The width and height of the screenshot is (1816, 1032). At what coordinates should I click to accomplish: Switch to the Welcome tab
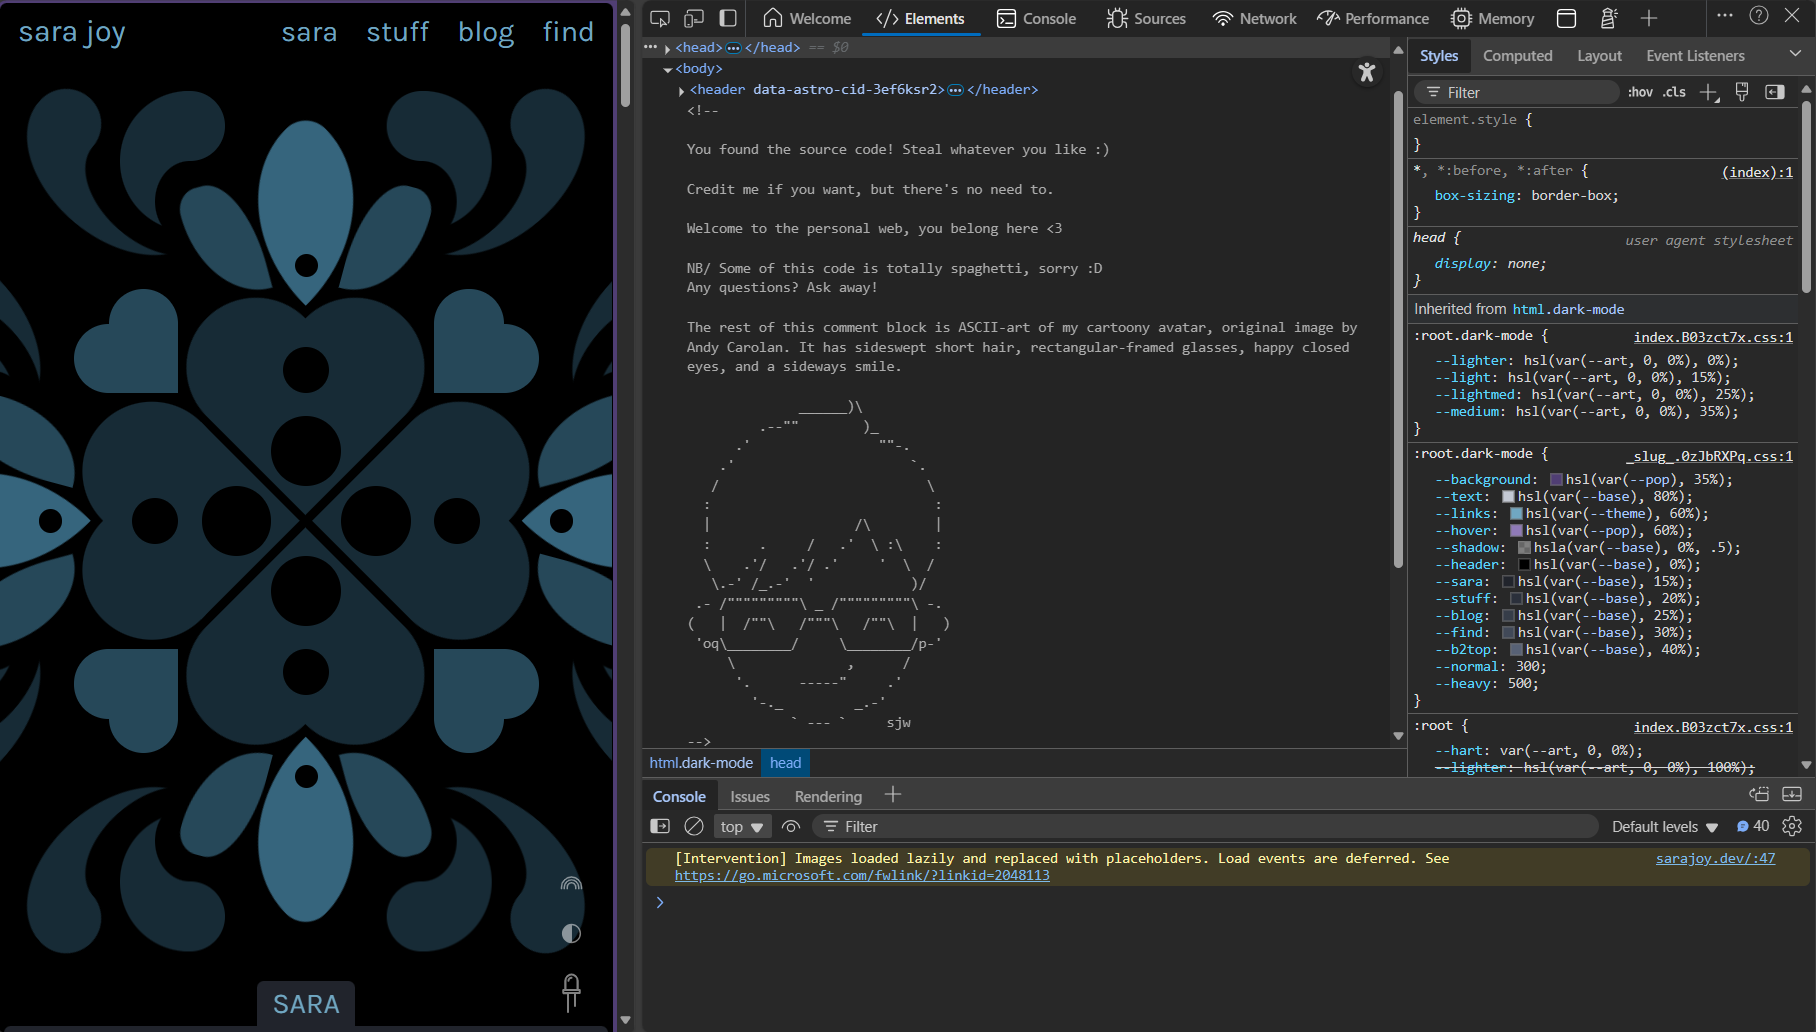[807, 18]
